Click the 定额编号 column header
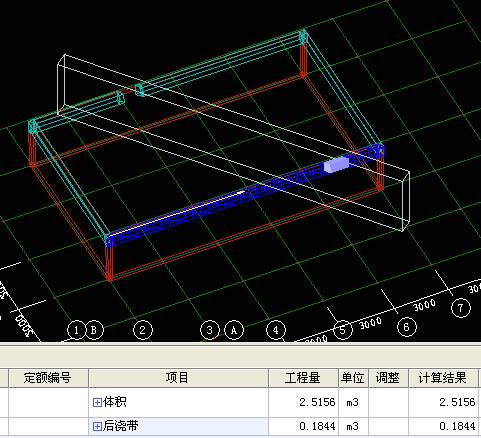The height and width of the screenshot is (438, 481). (48, 378)
